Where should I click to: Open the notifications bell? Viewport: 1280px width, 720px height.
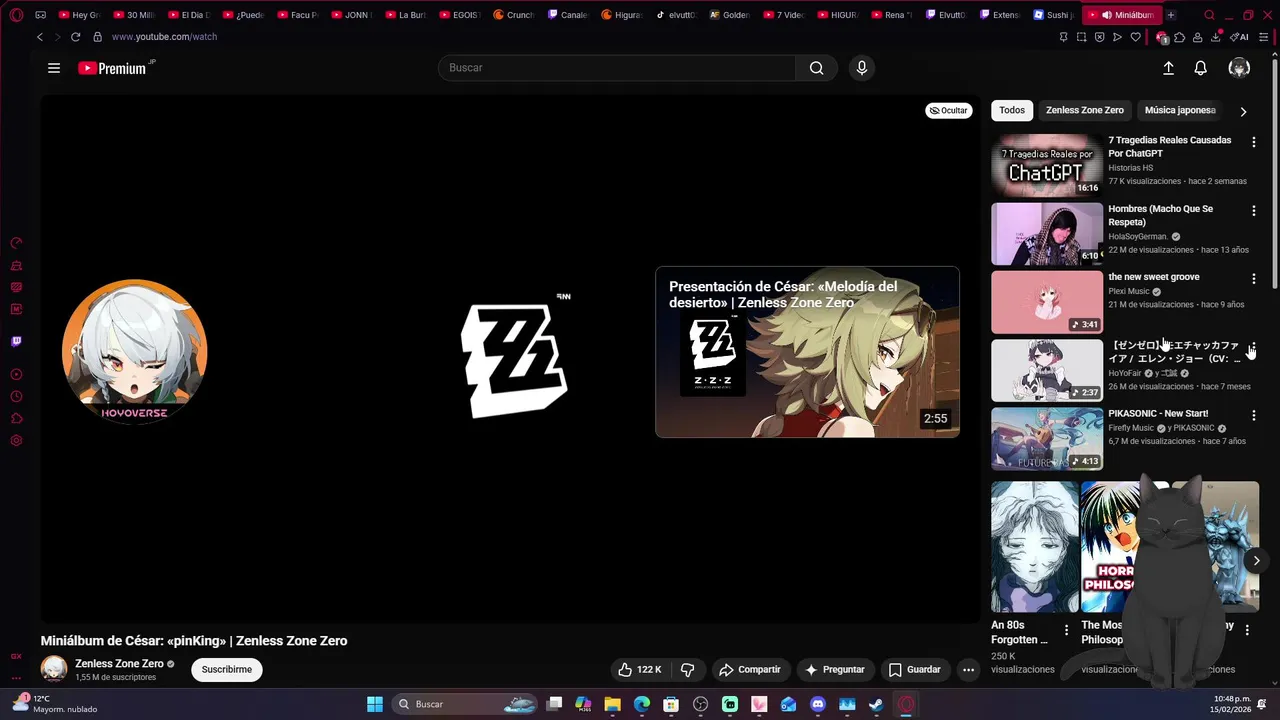click(x=1200, y=68)
